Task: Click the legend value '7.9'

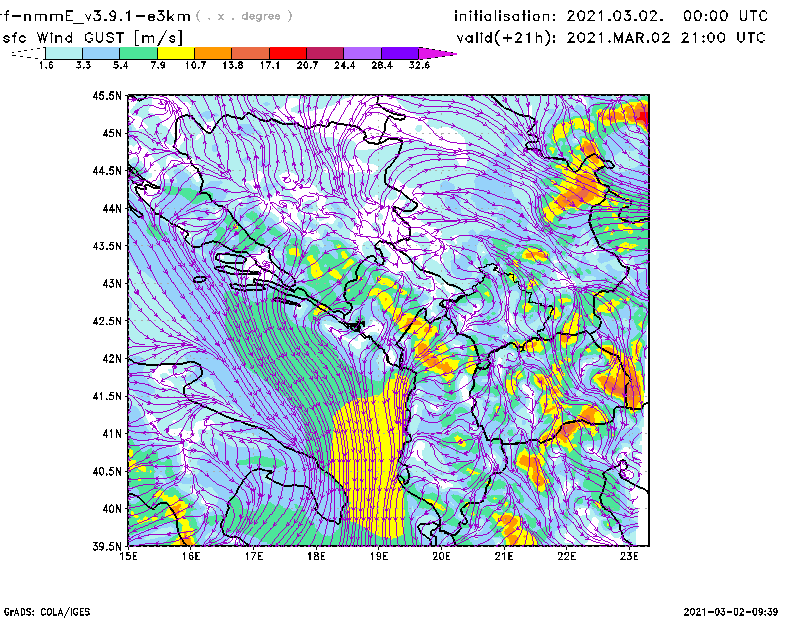Action: point(158,65)
